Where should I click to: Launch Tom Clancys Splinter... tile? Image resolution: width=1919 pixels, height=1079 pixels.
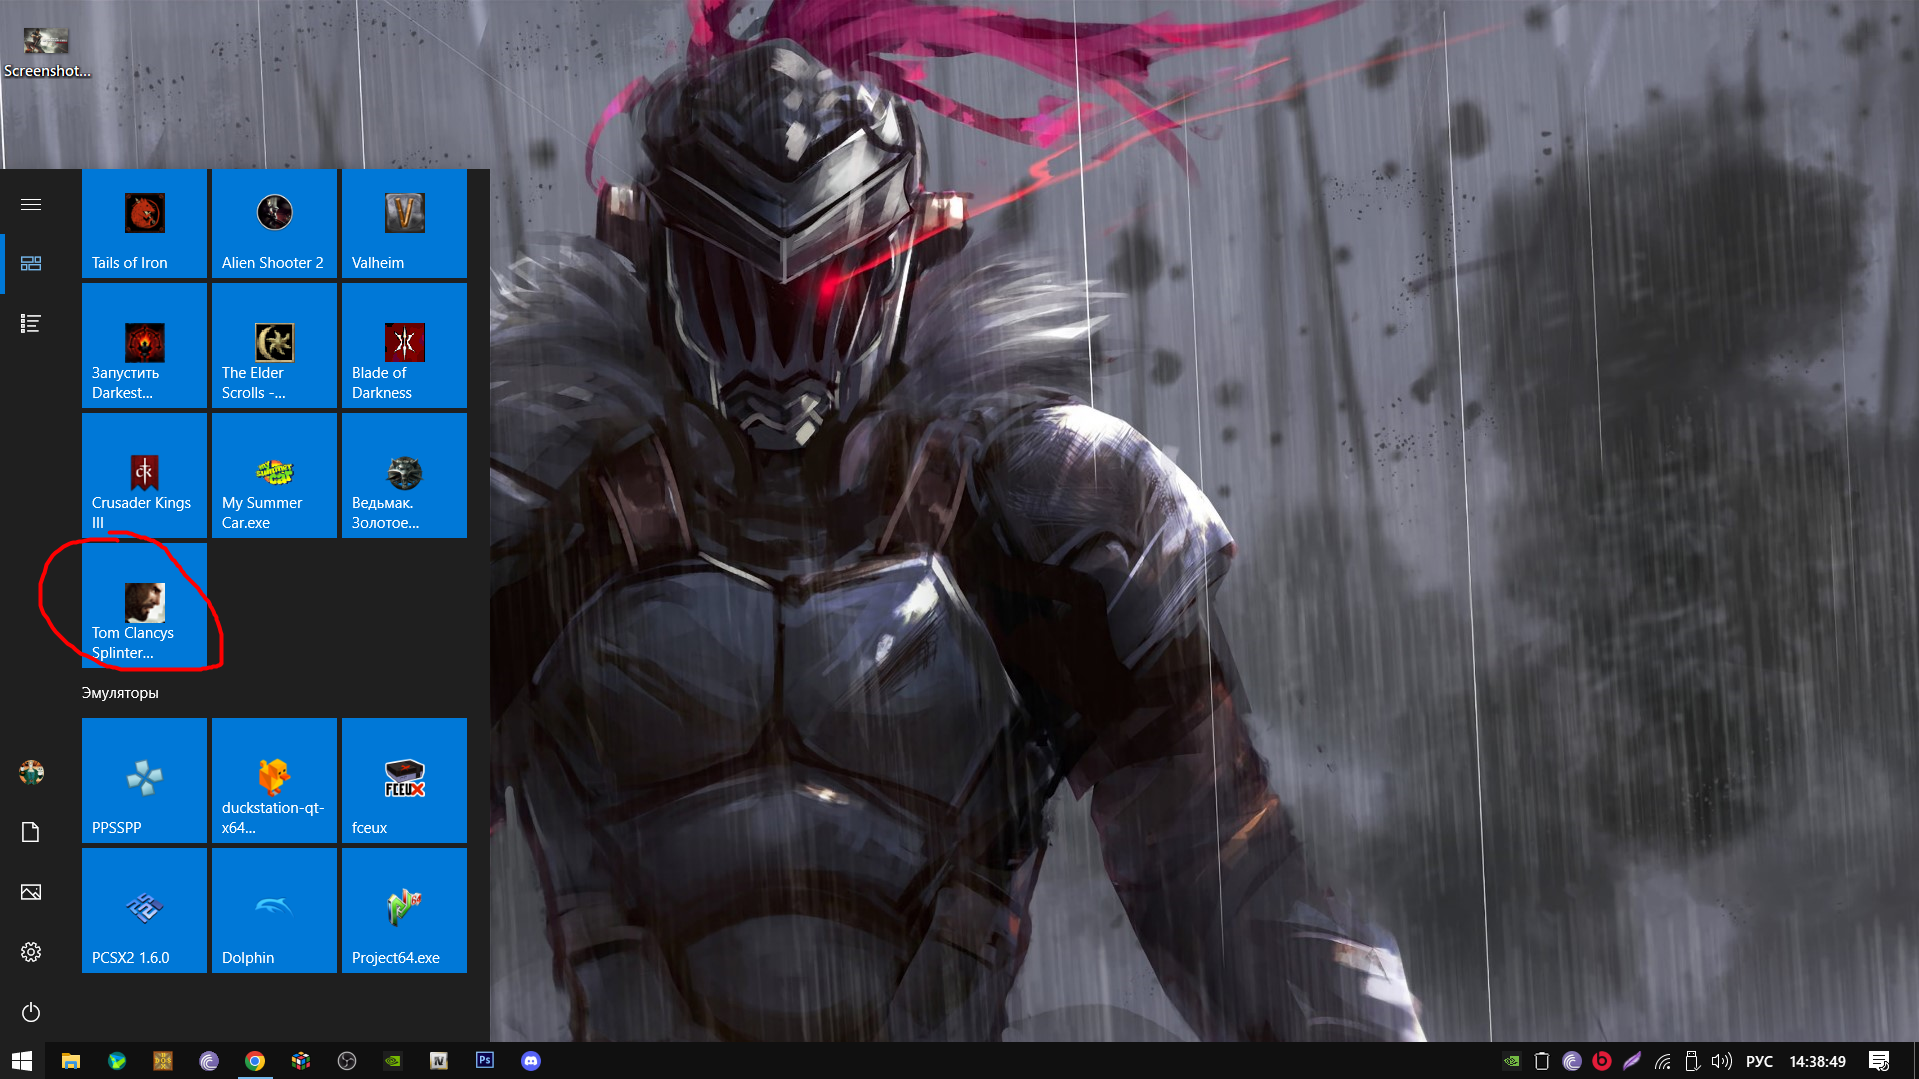(x=144, y=605)
